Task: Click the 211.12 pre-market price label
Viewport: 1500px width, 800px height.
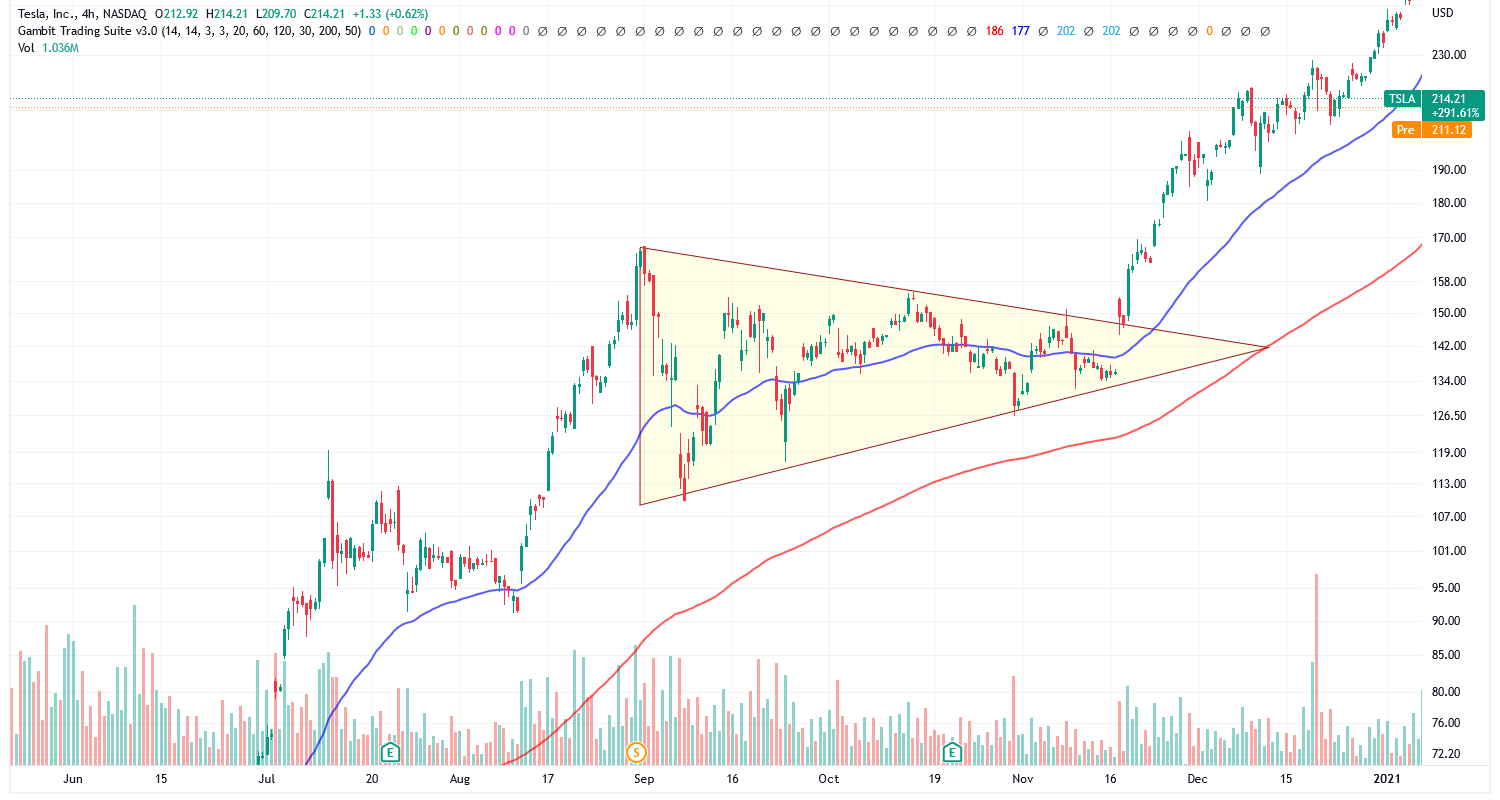Action: [x=1447, y=129]
